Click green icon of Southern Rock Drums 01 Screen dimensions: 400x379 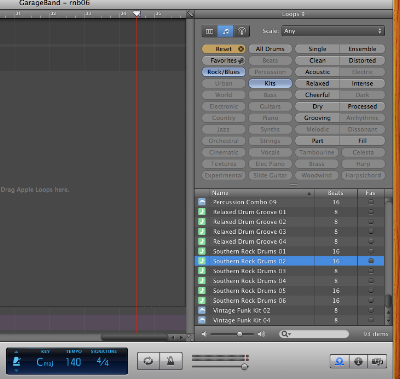pos(202,251)
